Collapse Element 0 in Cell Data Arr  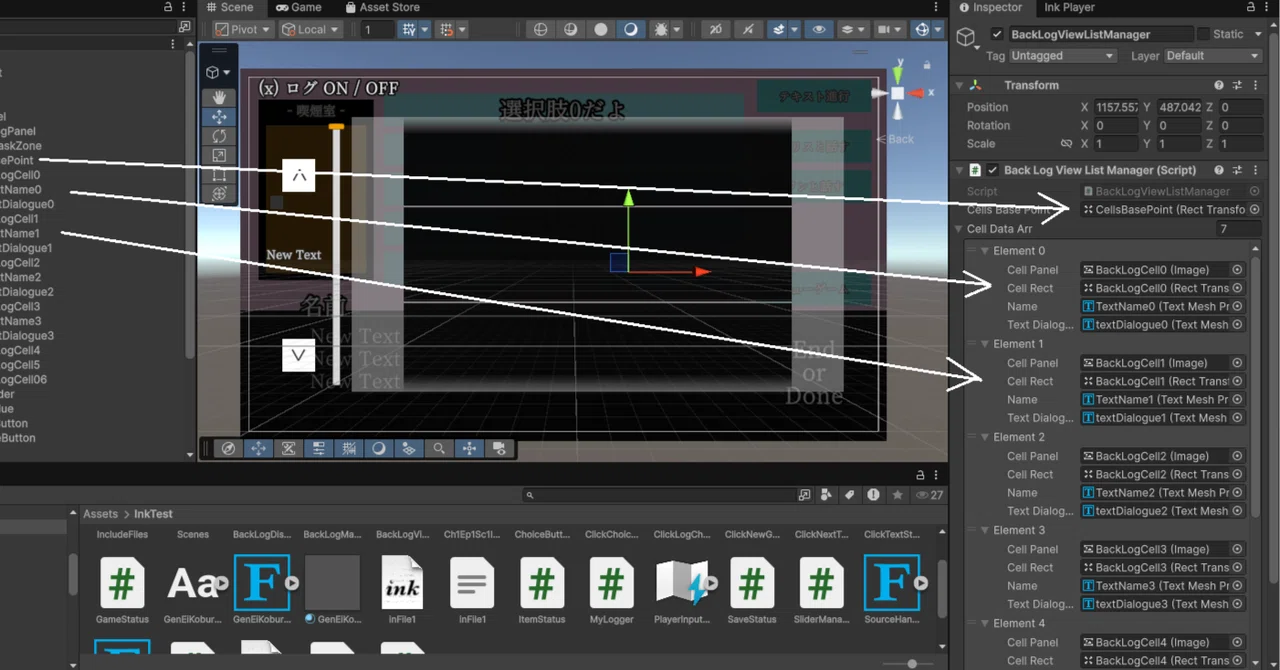[x=985, y=251]
